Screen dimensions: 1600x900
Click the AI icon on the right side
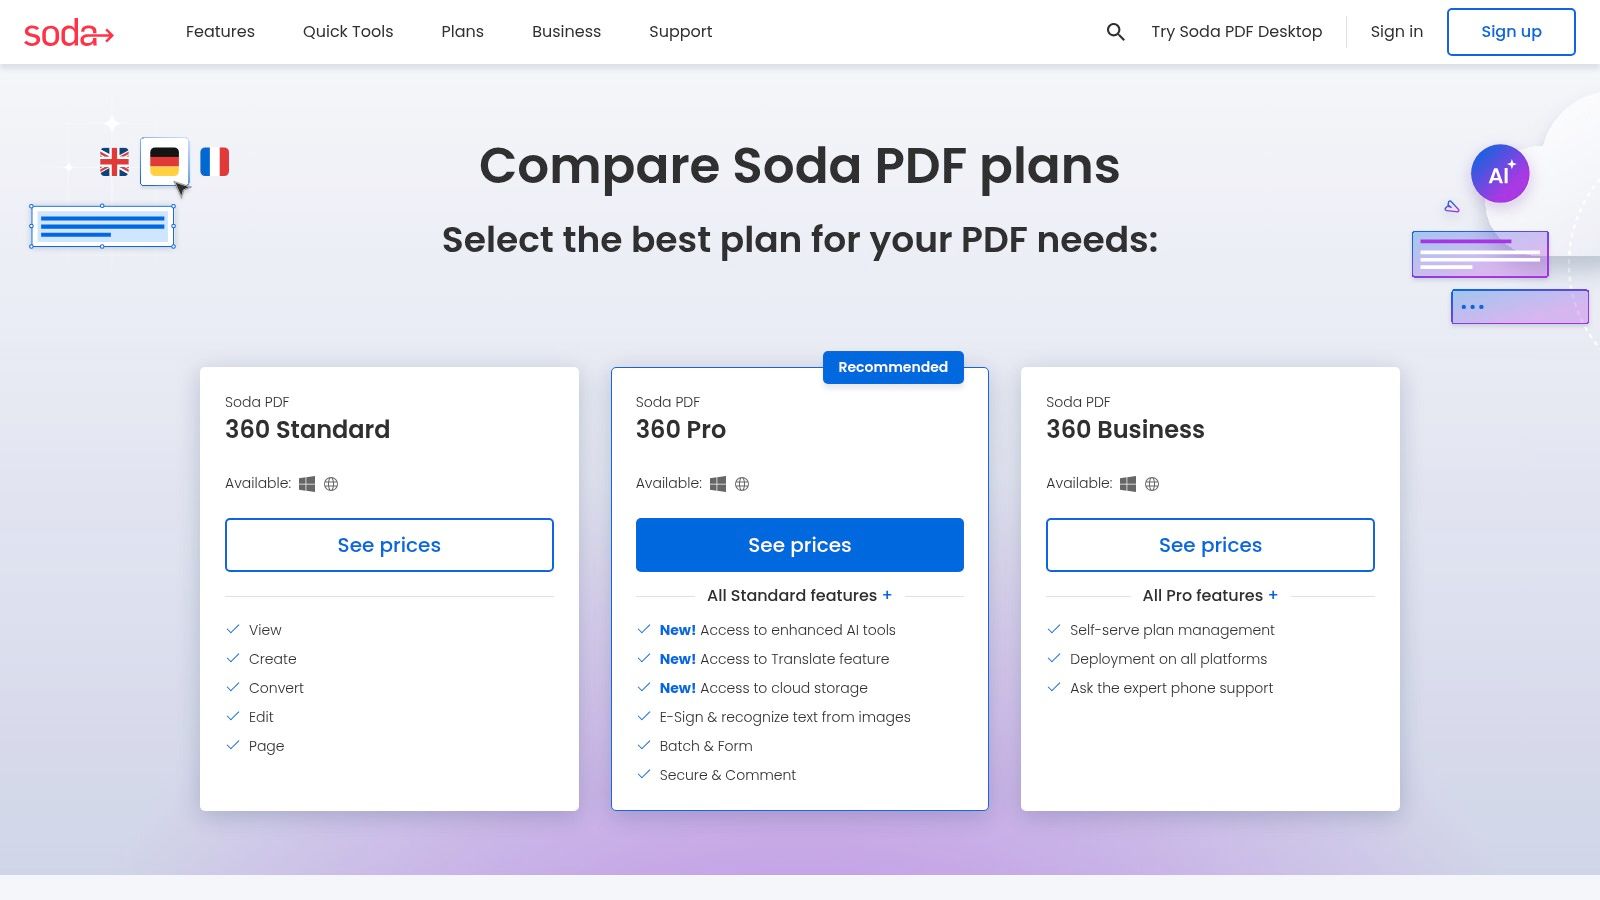point(1499,173)
